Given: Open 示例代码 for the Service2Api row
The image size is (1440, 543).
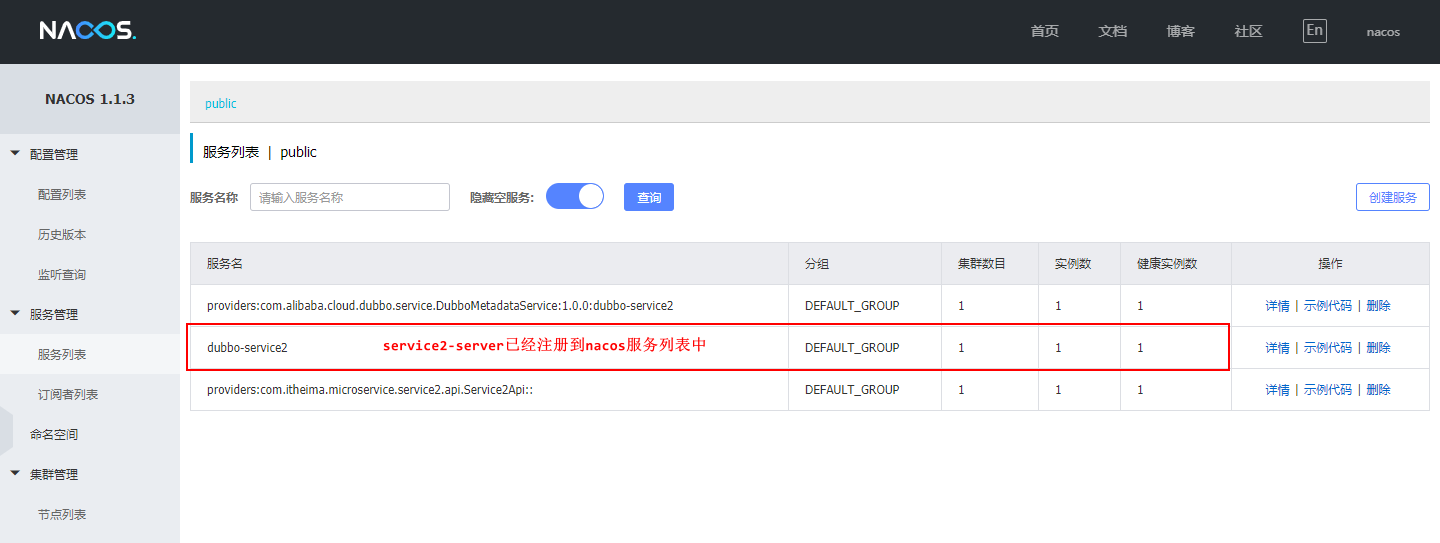Looking at the screenshot, I should click(x=1328, y=390).
